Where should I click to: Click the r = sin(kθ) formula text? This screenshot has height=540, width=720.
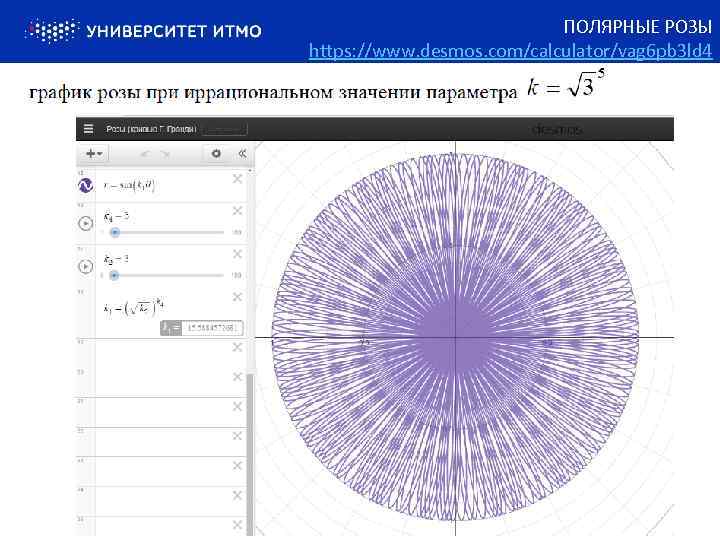129,186
